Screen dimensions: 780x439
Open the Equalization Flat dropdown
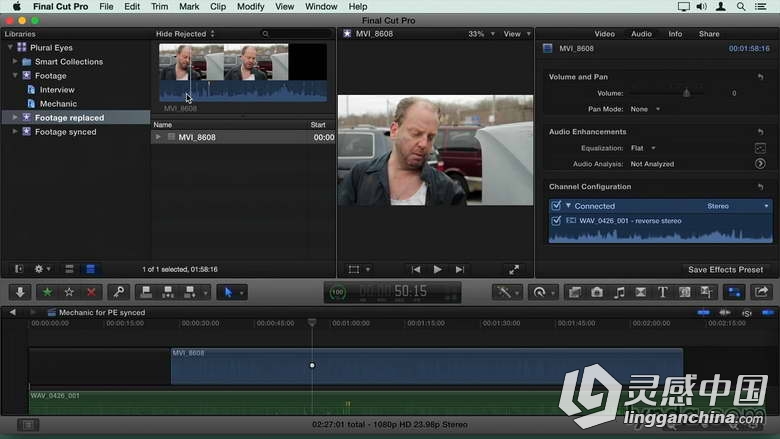[643, 148]
